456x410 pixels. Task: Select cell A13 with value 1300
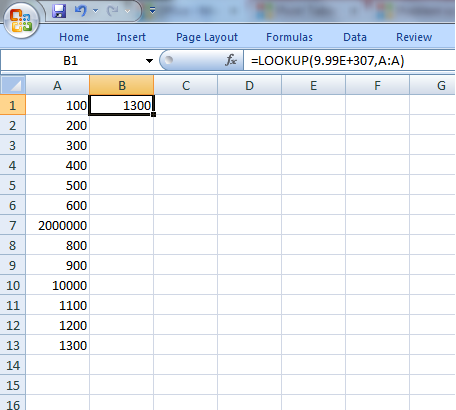[x=57, y=345]
